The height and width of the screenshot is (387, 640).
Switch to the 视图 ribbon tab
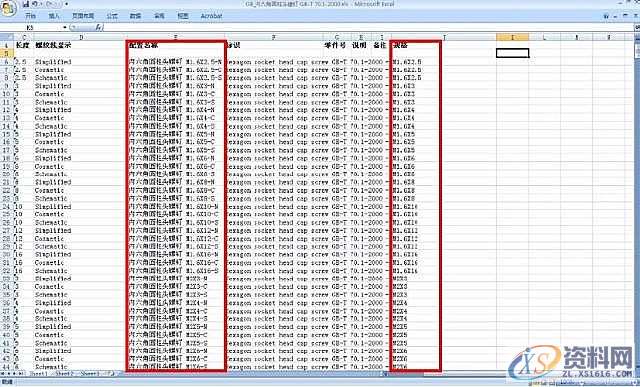click(182, 16)
